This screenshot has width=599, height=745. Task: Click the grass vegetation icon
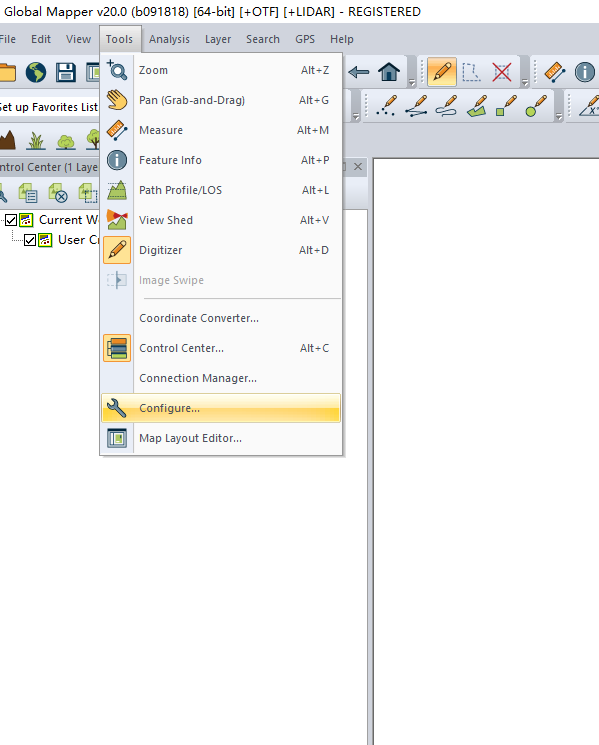pyautogui.click(x=36, y=141)
